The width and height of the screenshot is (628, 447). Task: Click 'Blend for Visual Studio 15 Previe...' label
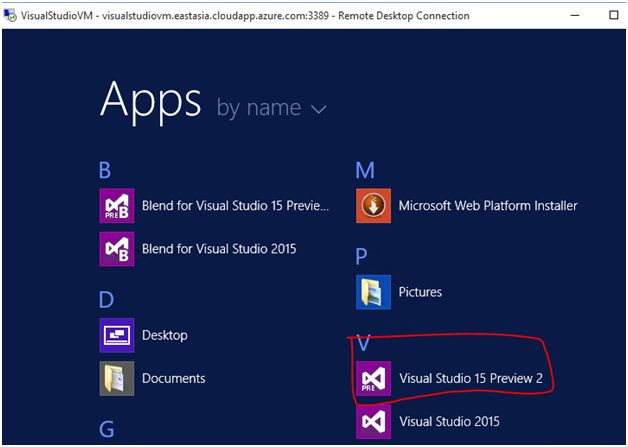[236, 205]
